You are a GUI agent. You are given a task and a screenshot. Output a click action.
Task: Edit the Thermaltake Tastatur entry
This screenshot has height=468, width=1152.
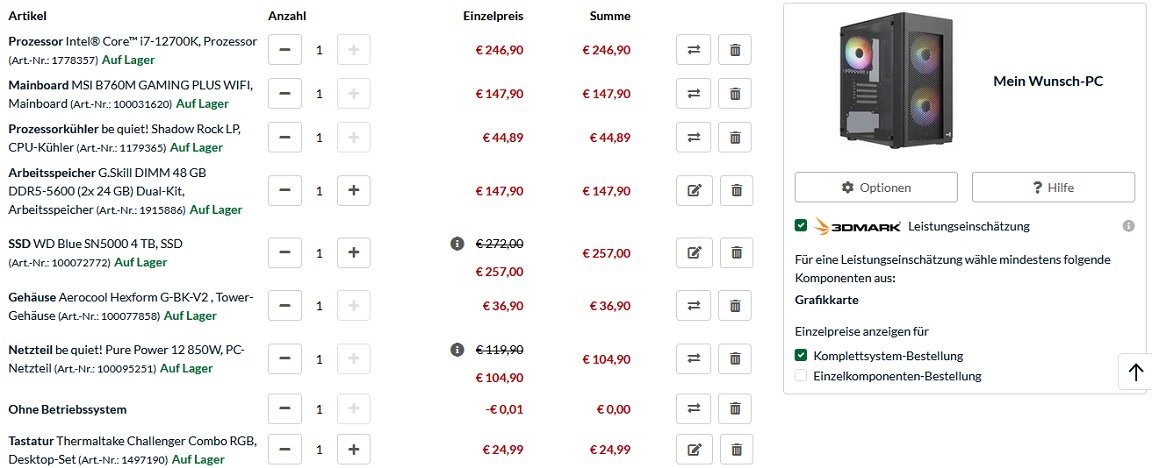pos(693,450)
